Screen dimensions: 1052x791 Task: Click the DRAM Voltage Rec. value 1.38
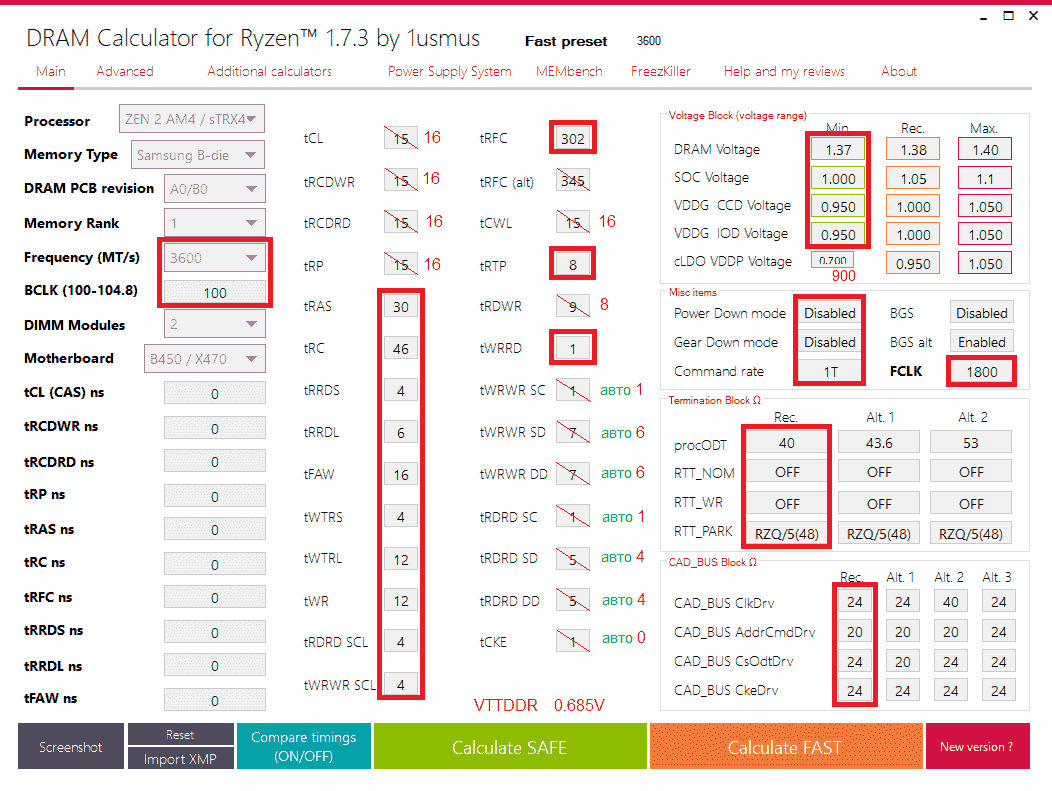coord(913,150)
